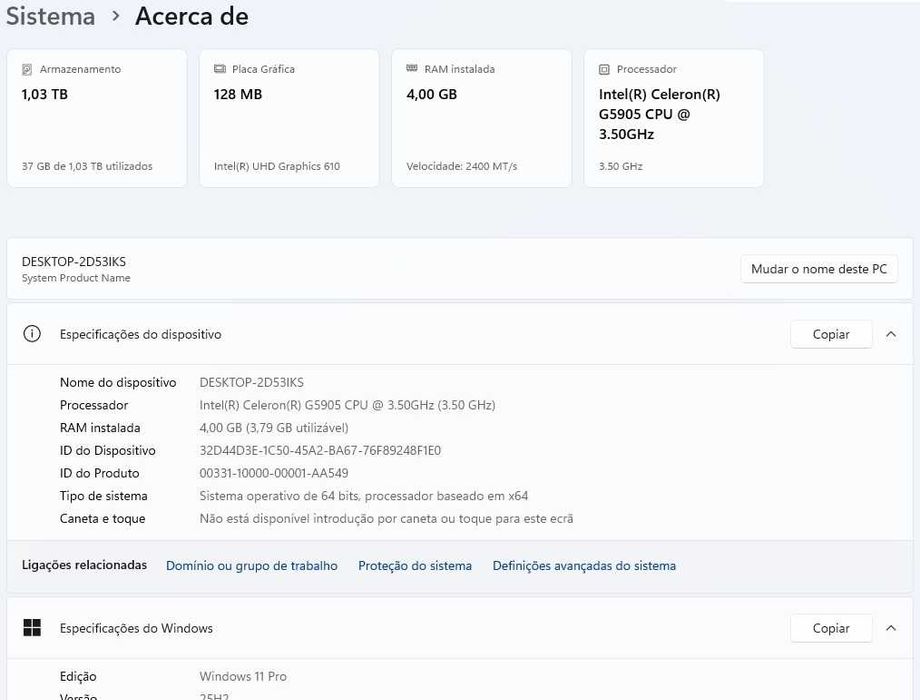The image size is (920, 700).
Task: Click 37 GB de 1,03 TB utilizados
Action: [x=87, y=166]
